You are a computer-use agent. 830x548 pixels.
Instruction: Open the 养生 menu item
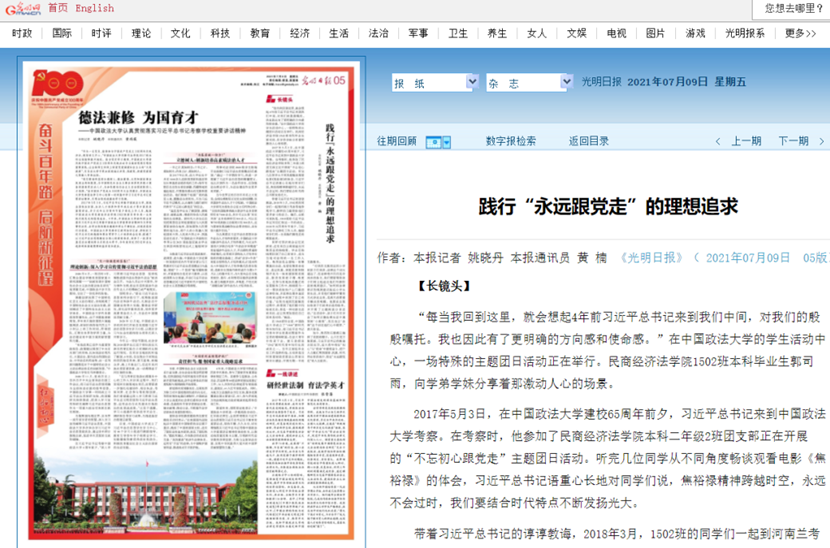click(497, 33)
